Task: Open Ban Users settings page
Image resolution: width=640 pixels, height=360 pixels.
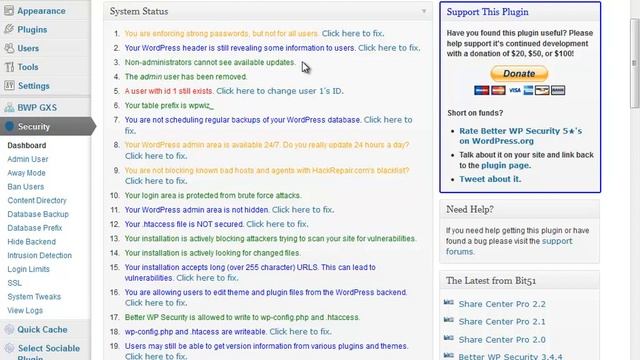Action: [26, 187]
